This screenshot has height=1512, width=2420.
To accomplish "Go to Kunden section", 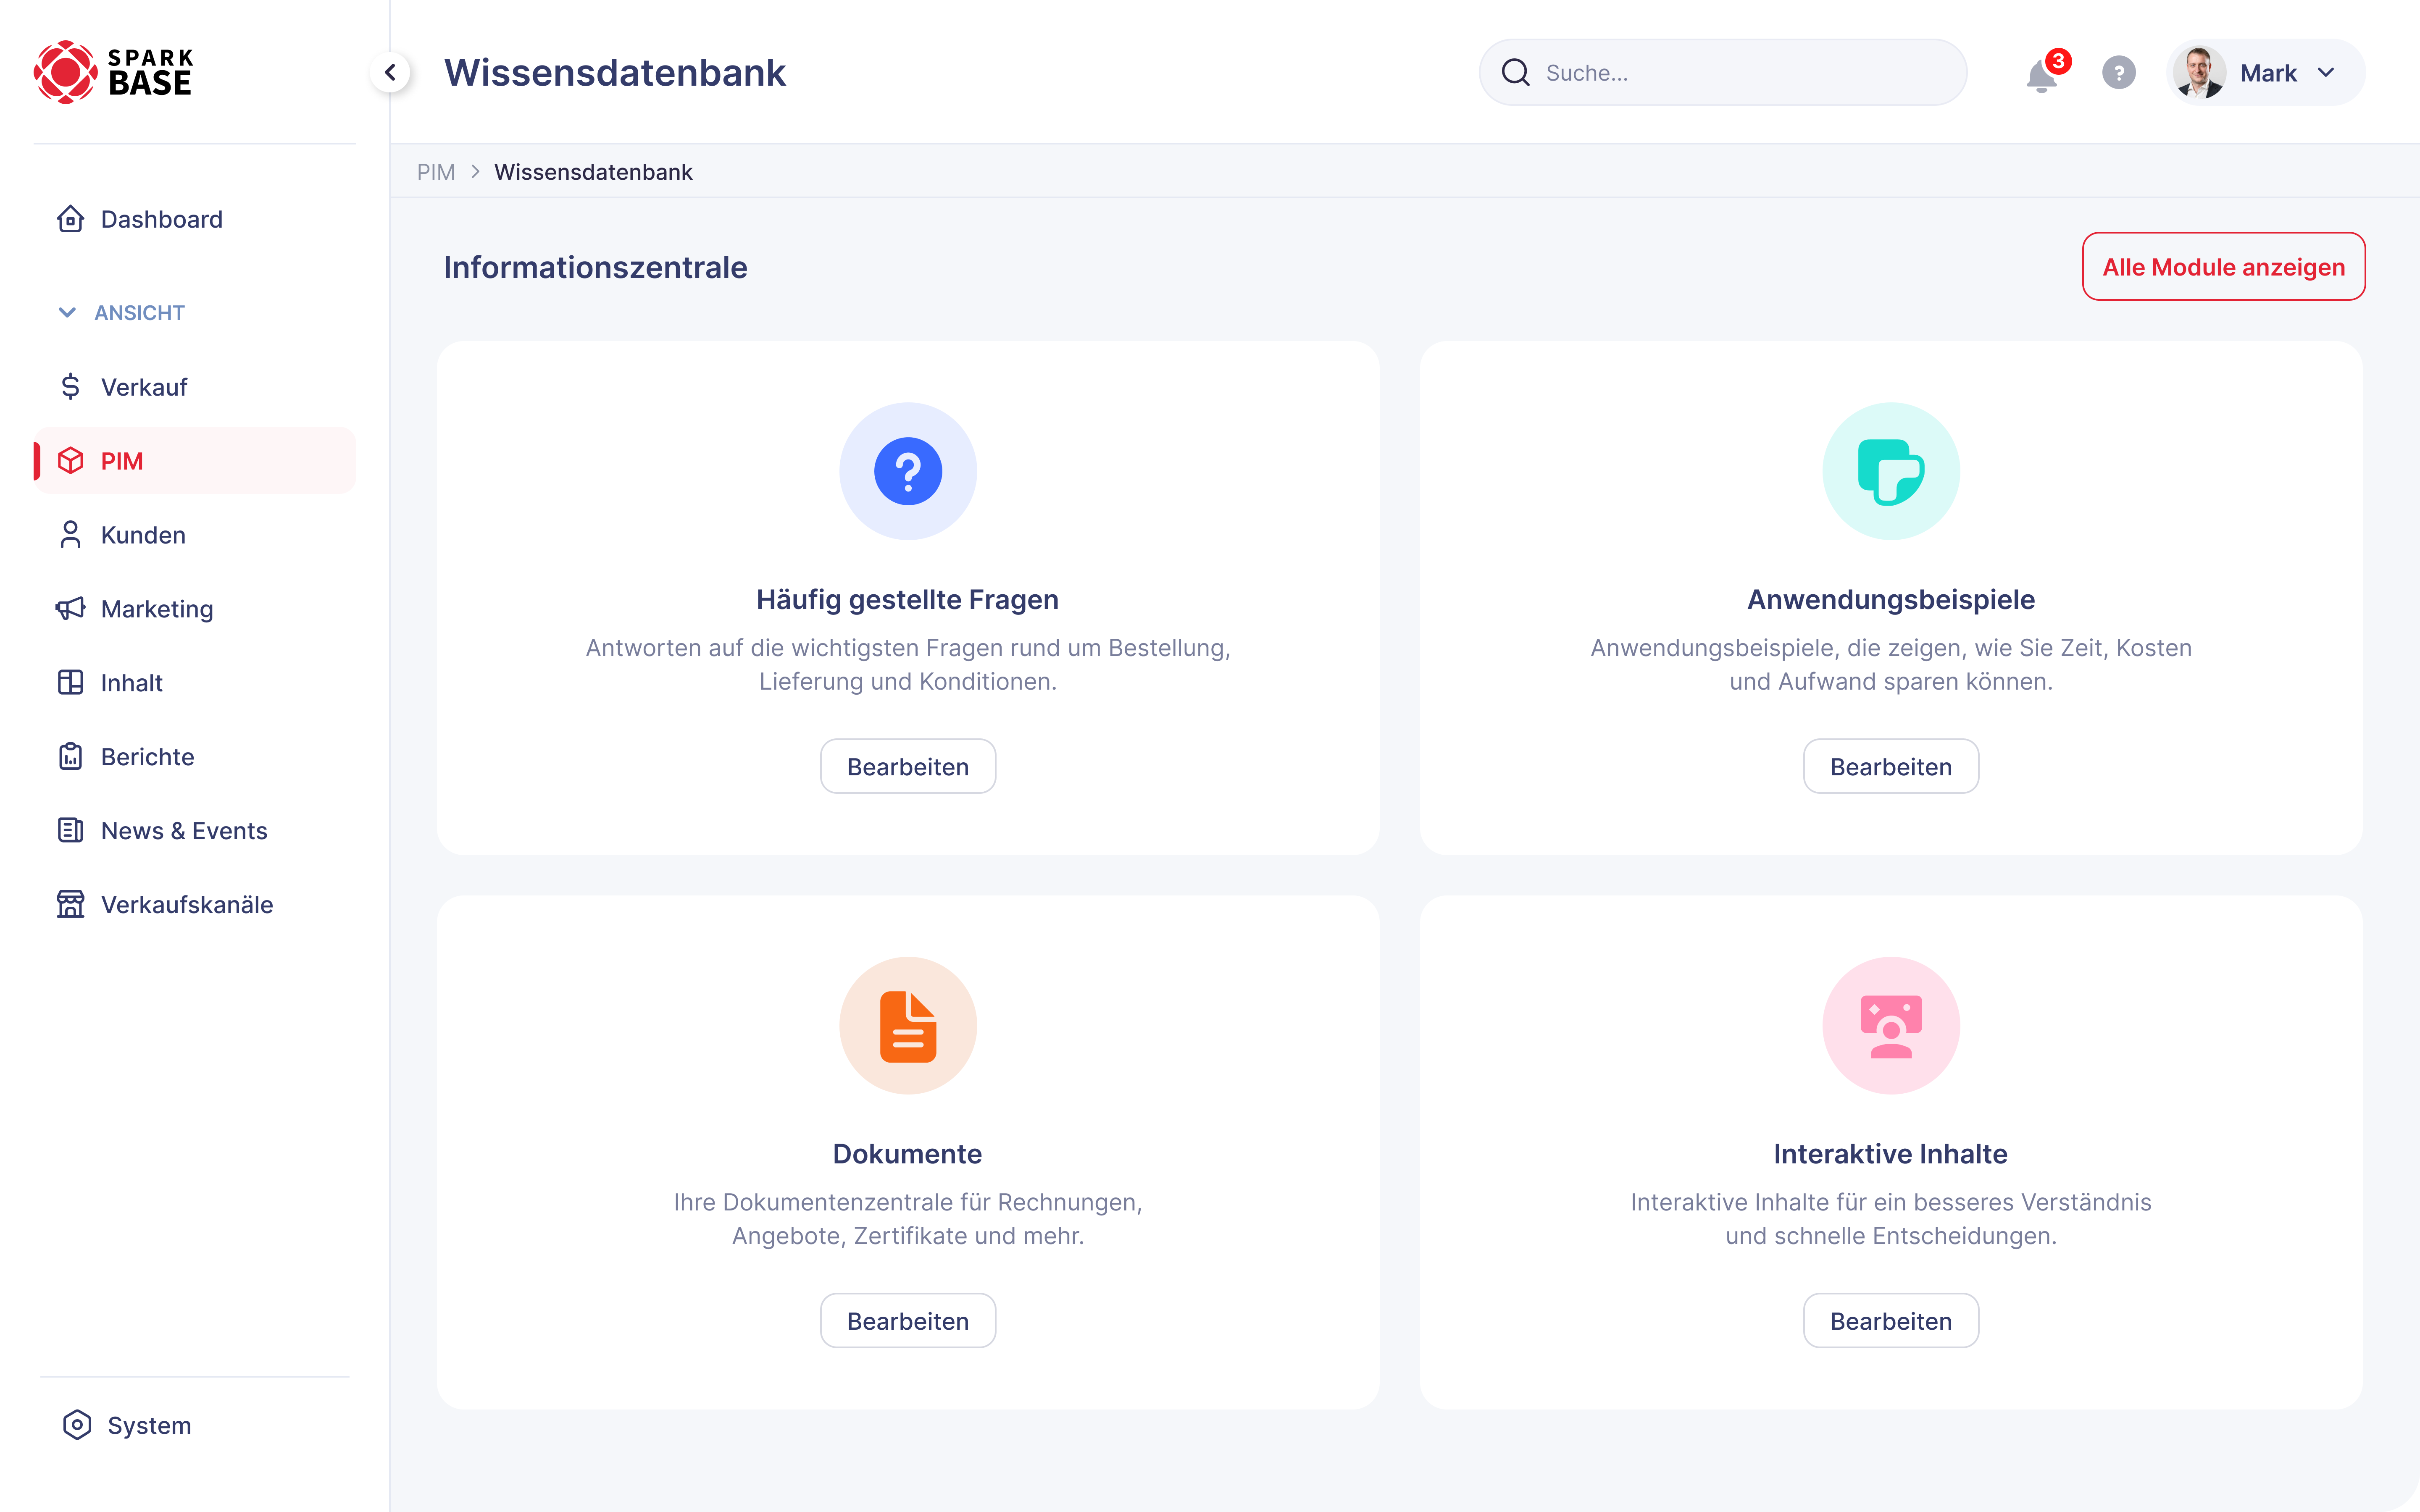I will pos(194,535).
